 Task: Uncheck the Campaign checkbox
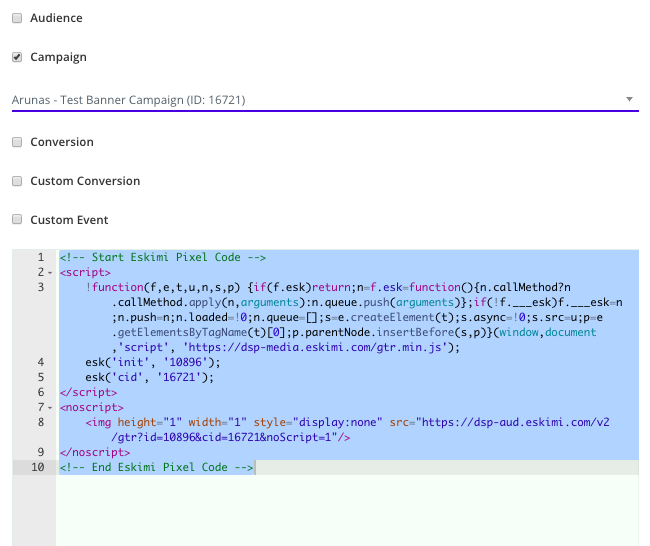pyautogui.click(x=17, y=57)
